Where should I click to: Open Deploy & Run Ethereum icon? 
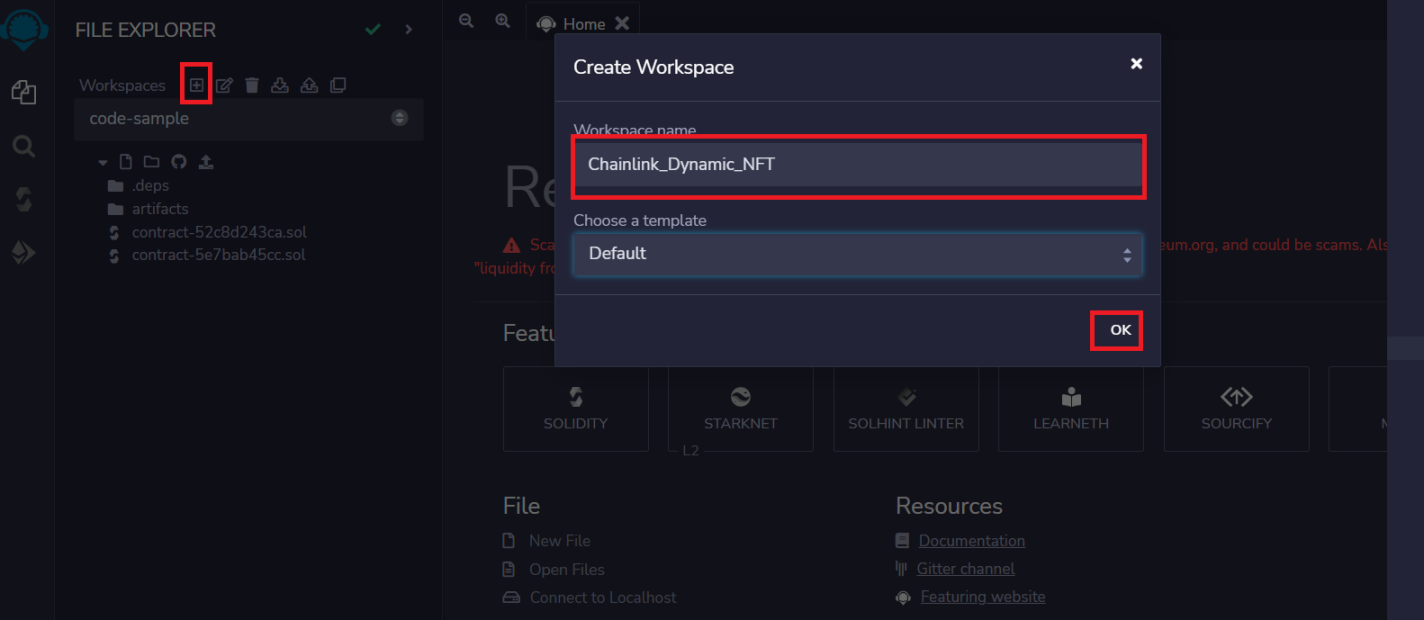click(24, 253)
